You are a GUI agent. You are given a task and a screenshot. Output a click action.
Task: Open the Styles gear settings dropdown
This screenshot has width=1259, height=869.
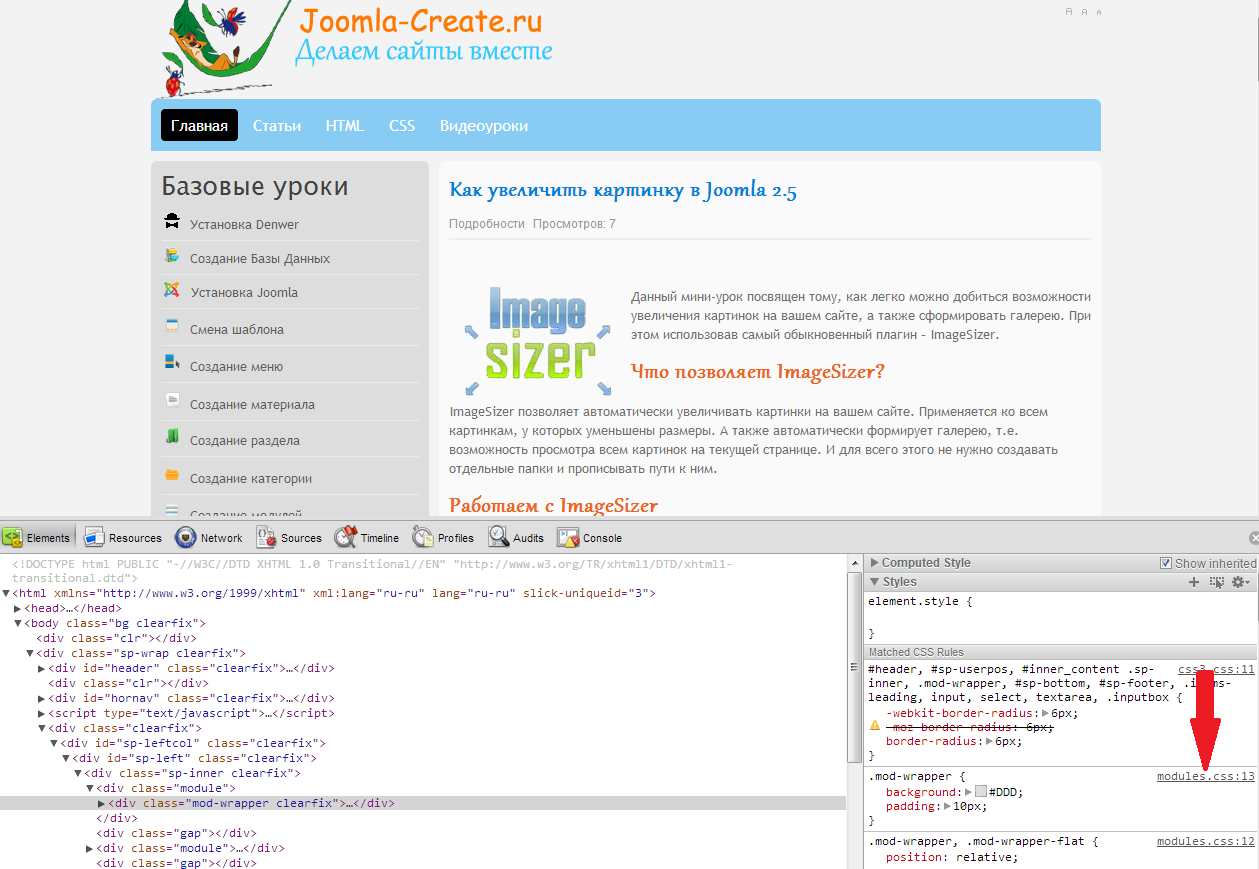point(1241,582)
